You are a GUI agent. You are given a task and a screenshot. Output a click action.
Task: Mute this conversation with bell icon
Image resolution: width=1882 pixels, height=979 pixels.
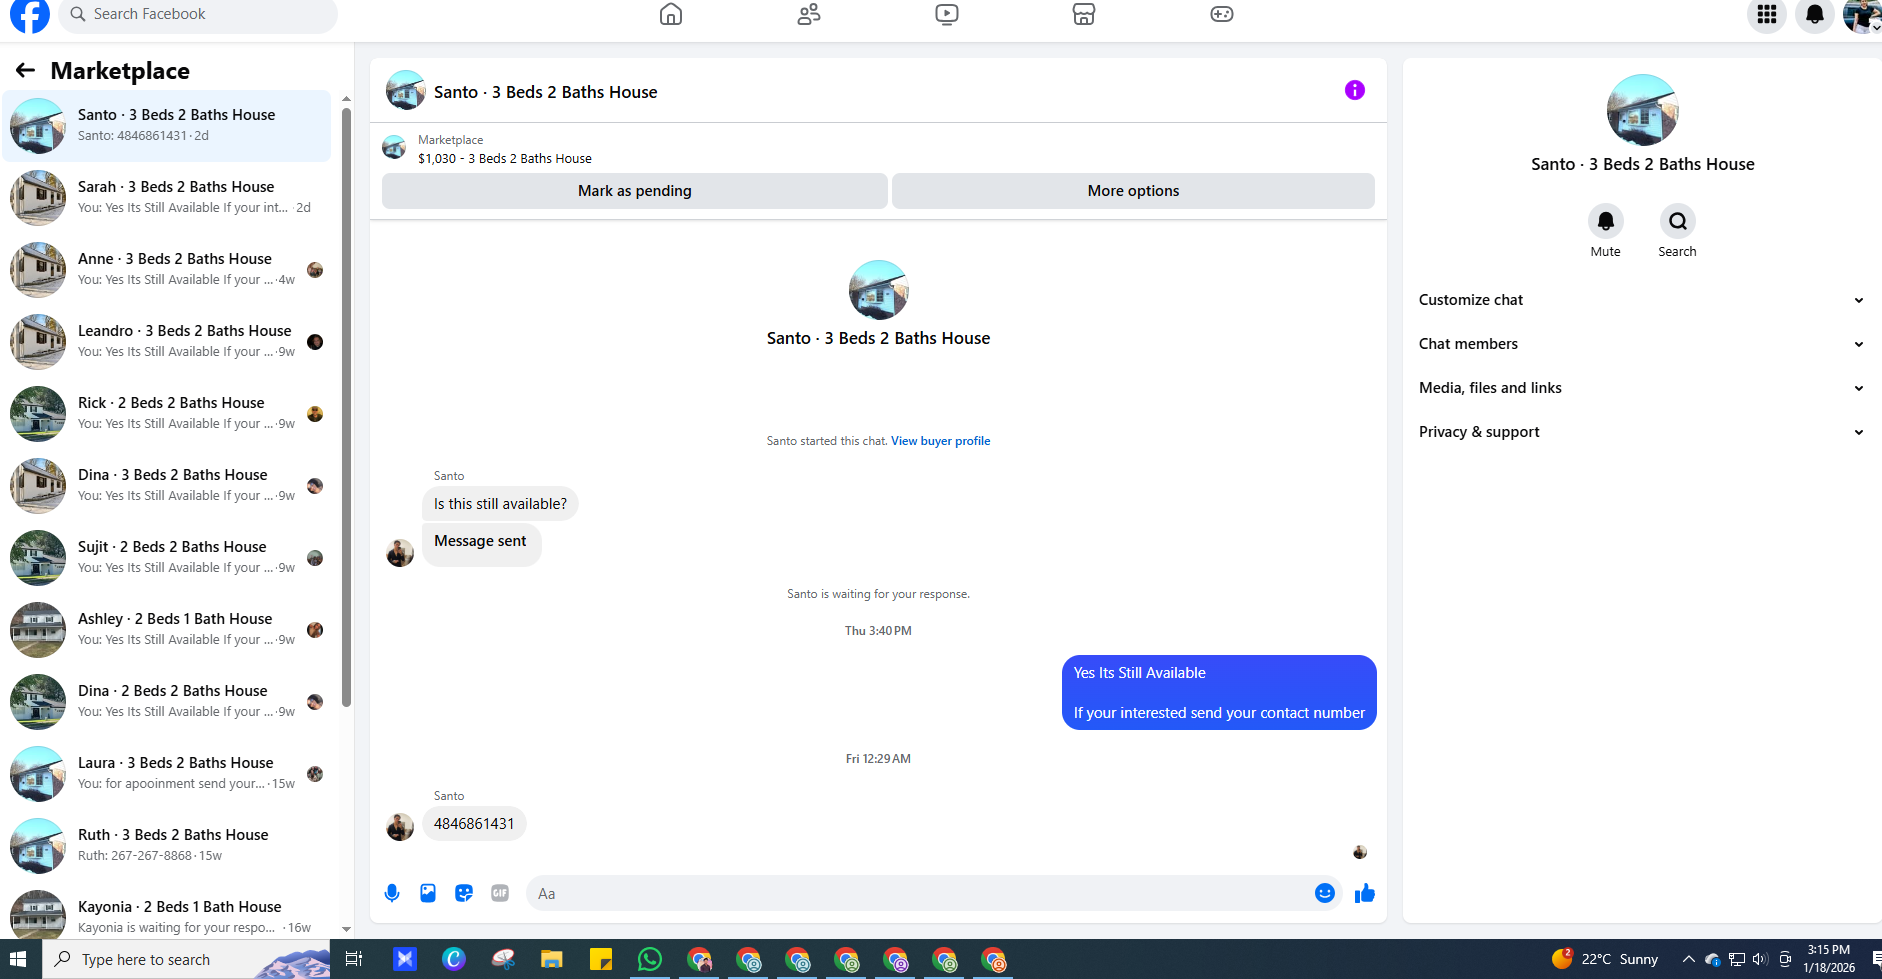(1606, 221)
